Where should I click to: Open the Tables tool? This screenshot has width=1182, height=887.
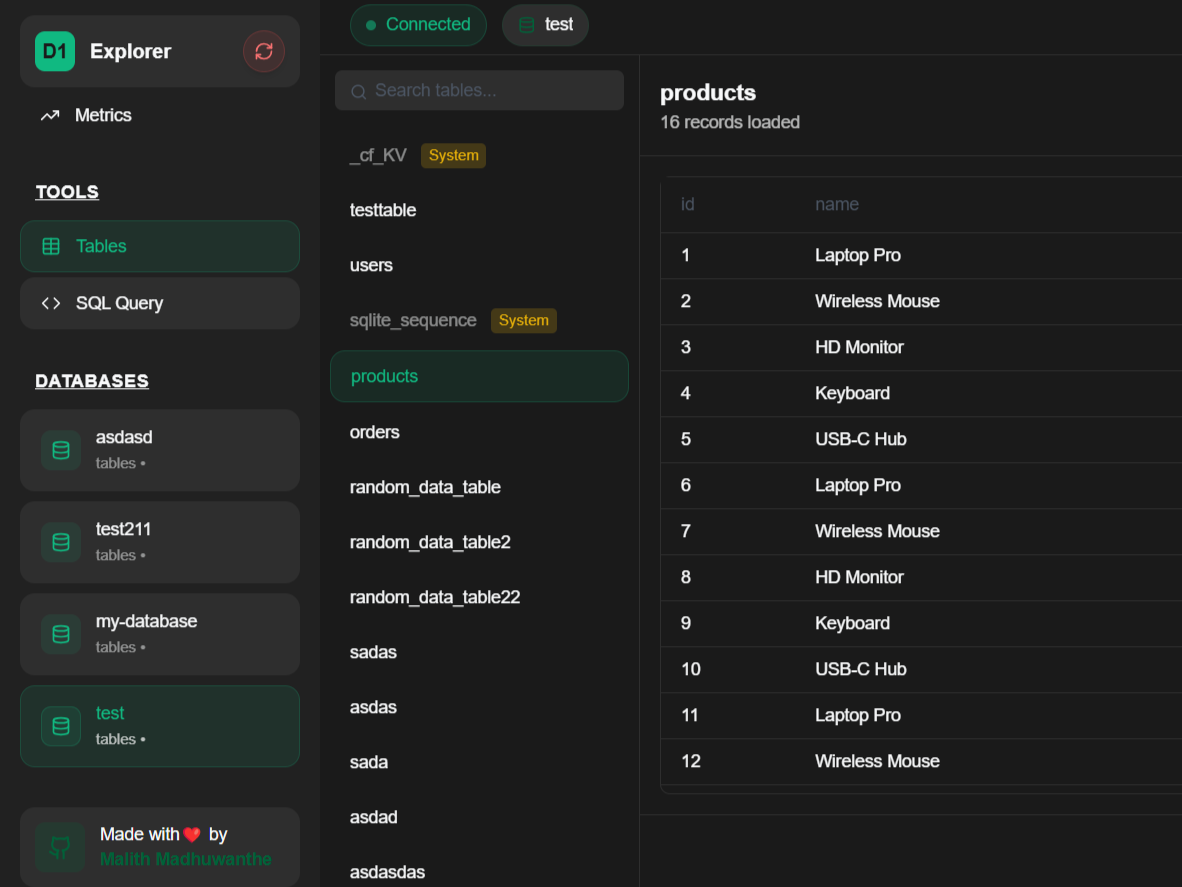tap(160, 246)
